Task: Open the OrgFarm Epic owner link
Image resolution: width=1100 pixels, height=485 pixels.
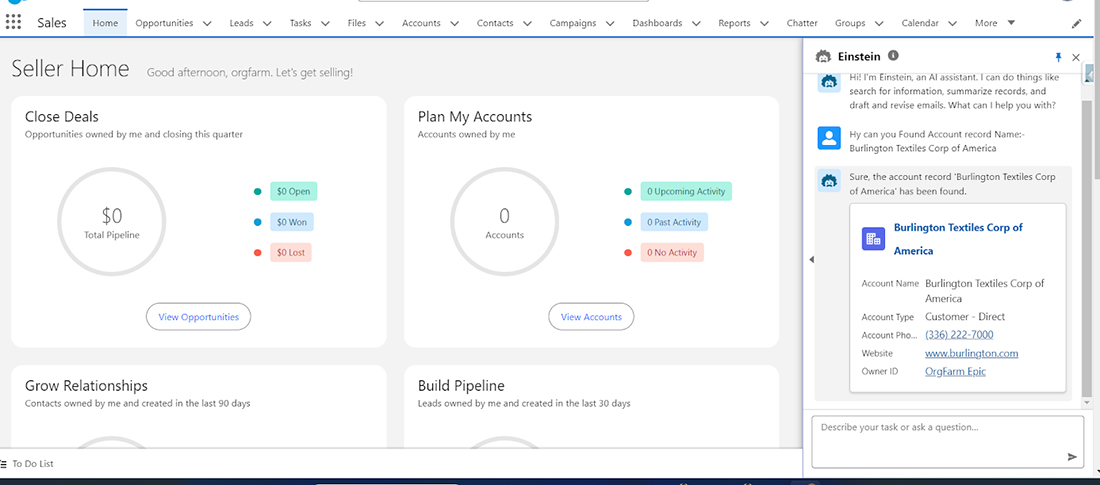Action: (955, 371)
